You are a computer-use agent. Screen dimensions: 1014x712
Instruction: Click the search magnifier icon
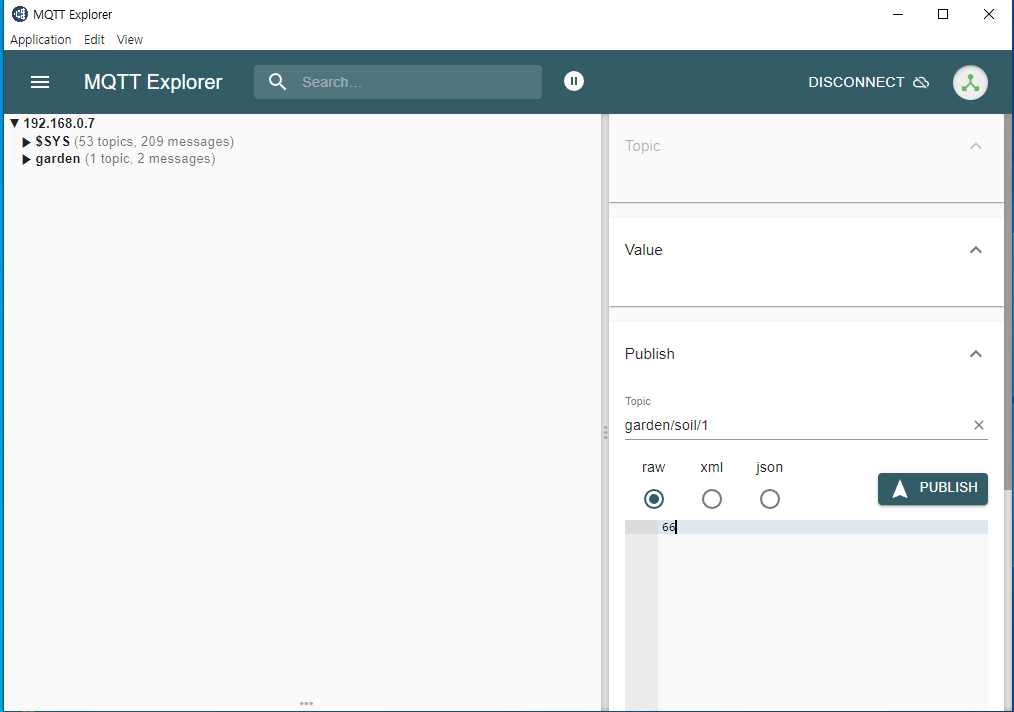(277, 82)
